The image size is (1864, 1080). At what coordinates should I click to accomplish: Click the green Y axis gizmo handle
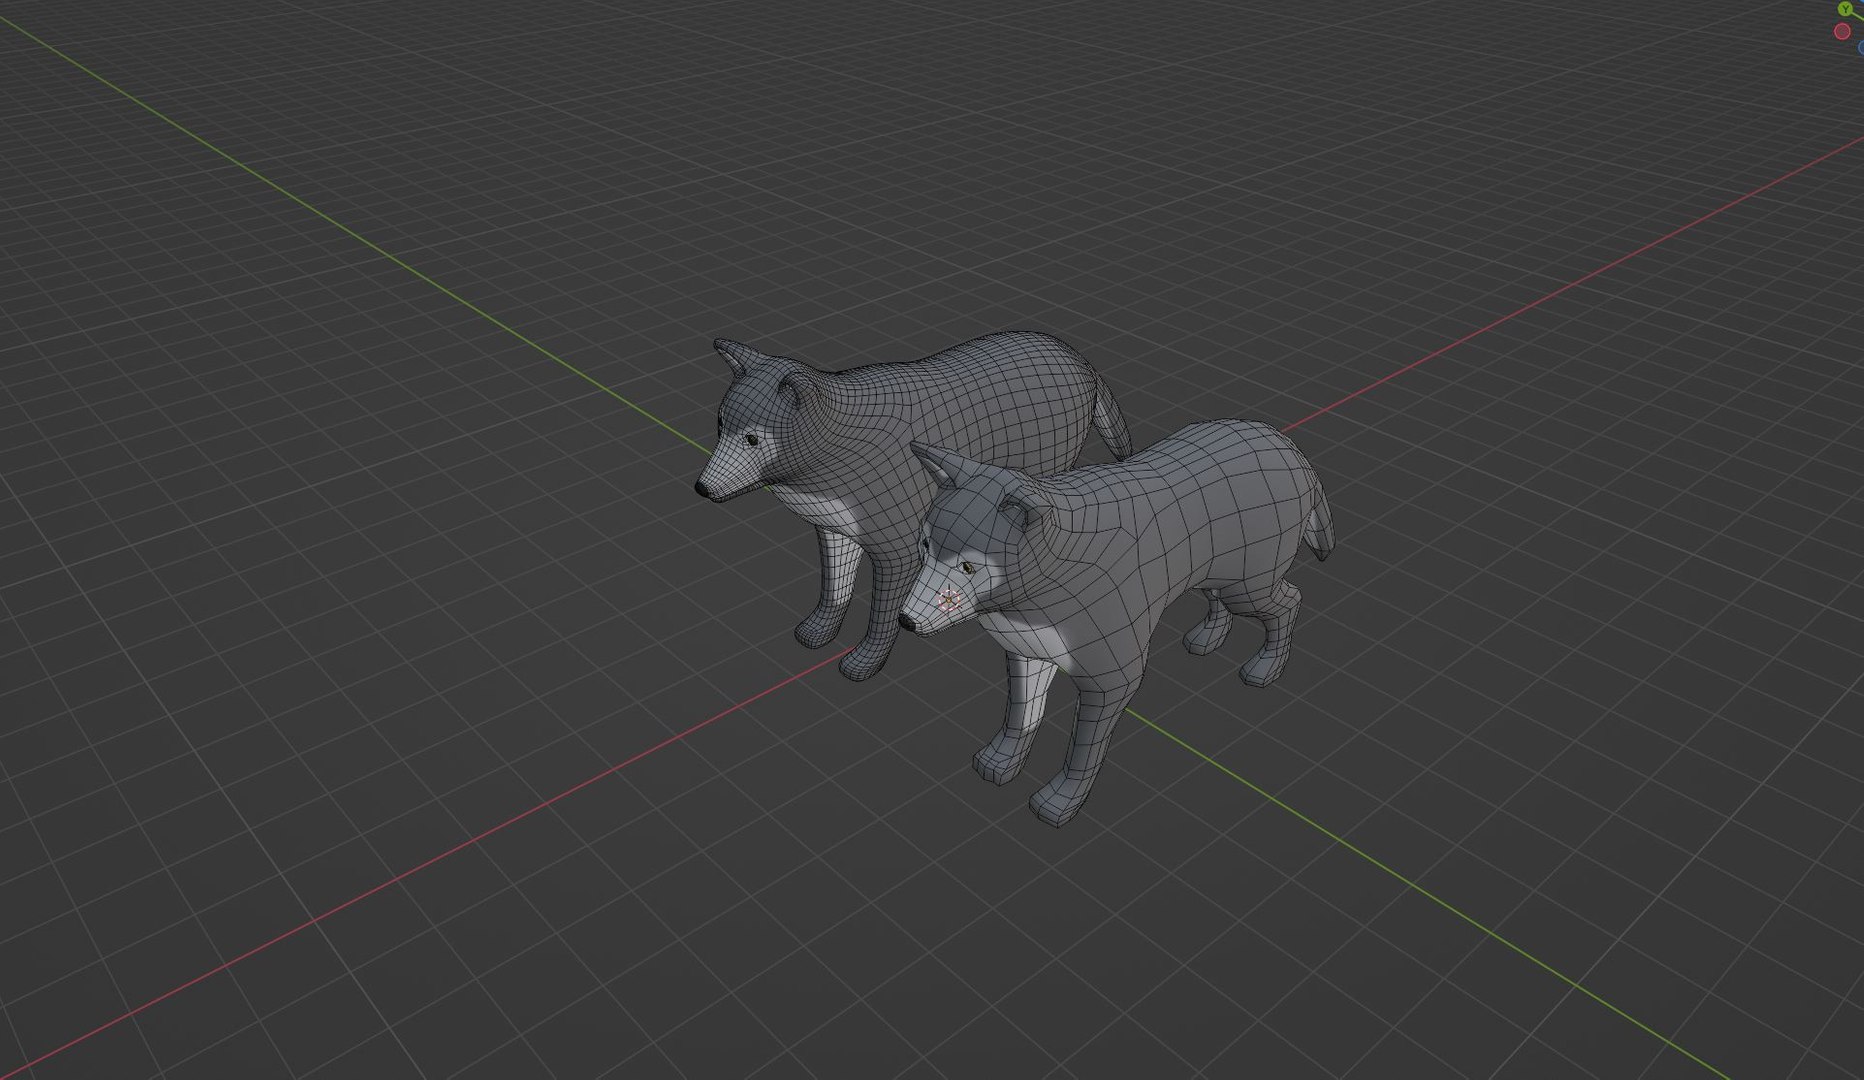pos(1846,8)
